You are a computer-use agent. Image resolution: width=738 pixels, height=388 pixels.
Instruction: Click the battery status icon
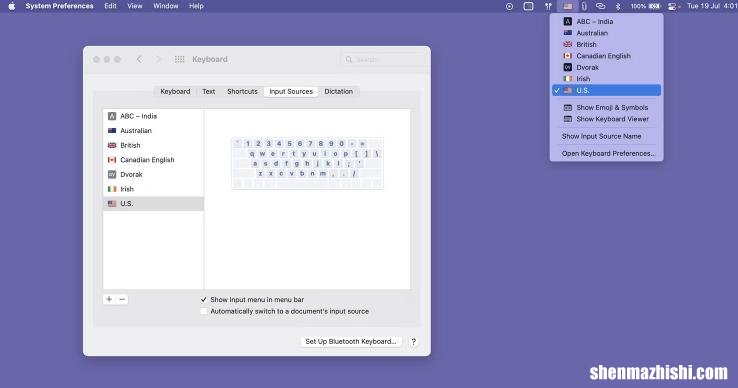coord(654,6)
